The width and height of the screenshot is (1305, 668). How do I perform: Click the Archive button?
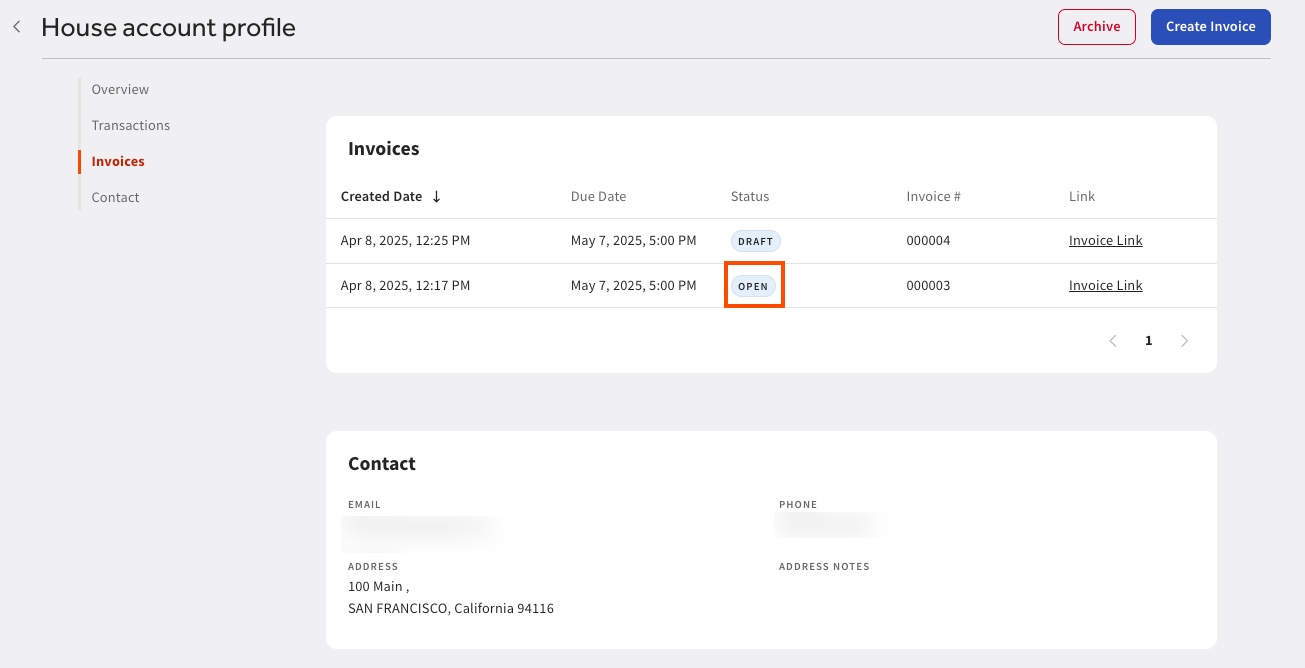point(1096,27)
